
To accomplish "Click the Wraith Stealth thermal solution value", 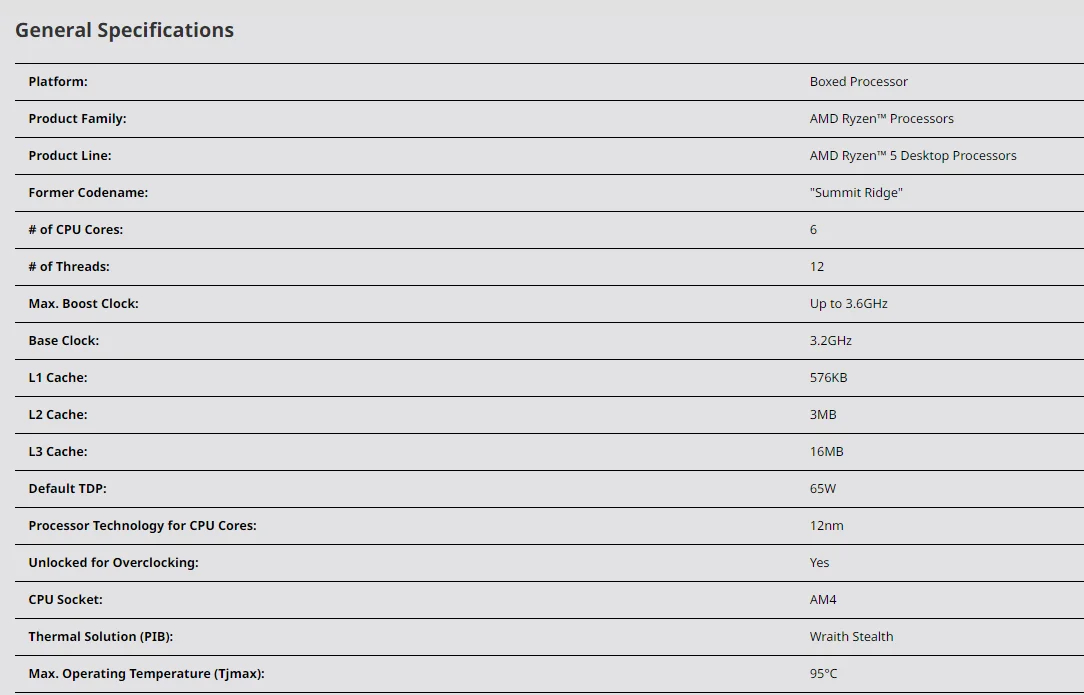I will (851, 637).
